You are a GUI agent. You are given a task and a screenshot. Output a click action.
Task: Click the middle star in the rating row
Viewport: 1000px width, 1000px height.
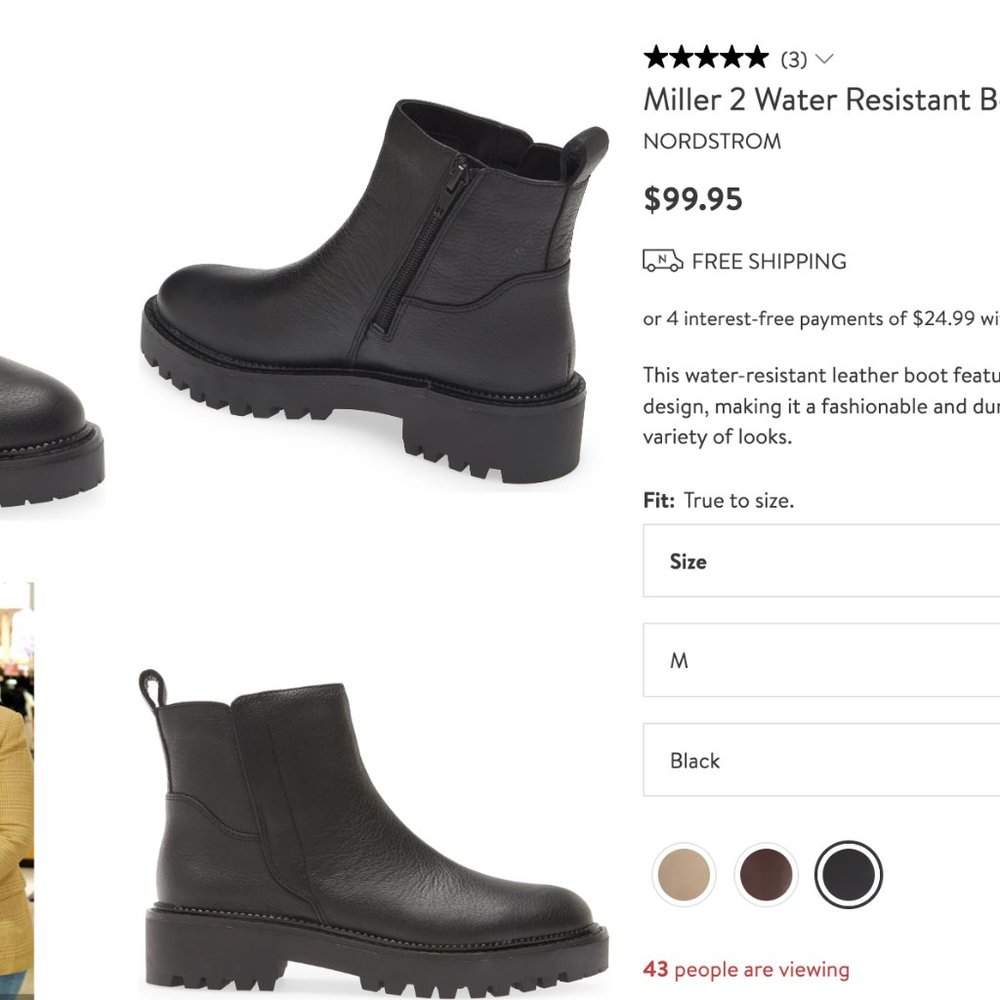707,59
